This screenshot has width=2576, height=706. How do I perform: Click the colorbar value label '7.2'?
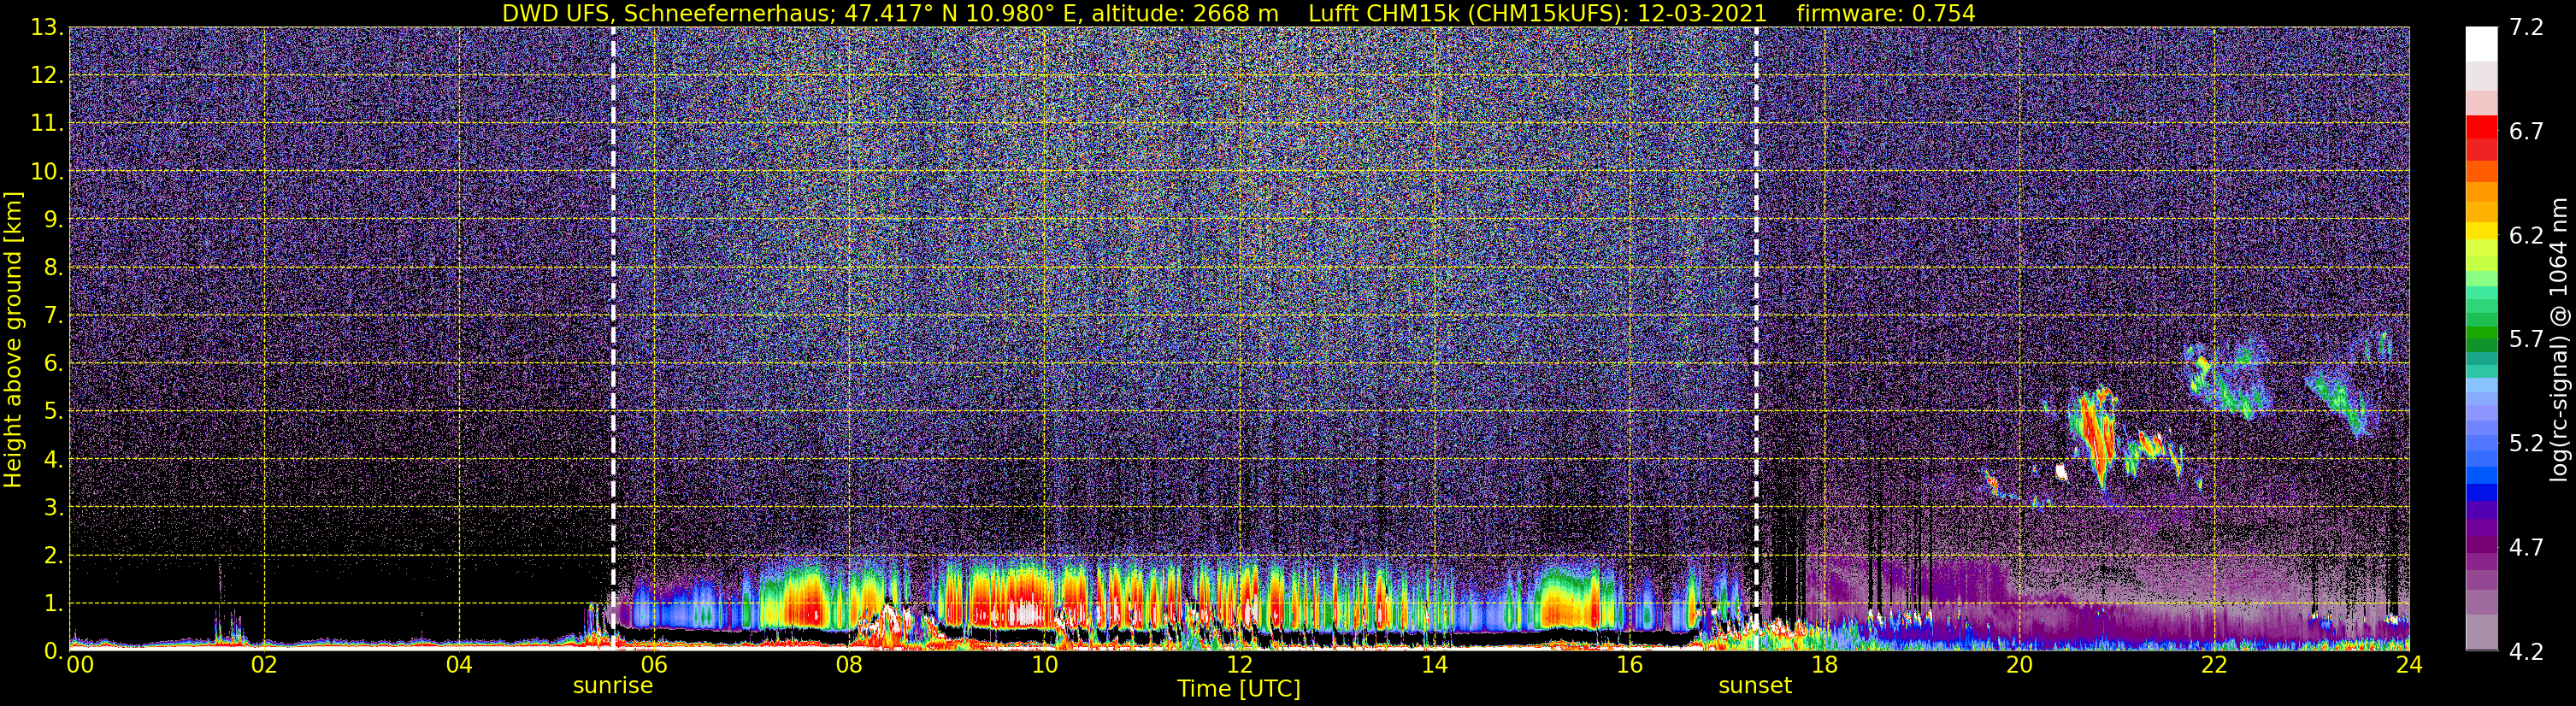[2526, 28]
